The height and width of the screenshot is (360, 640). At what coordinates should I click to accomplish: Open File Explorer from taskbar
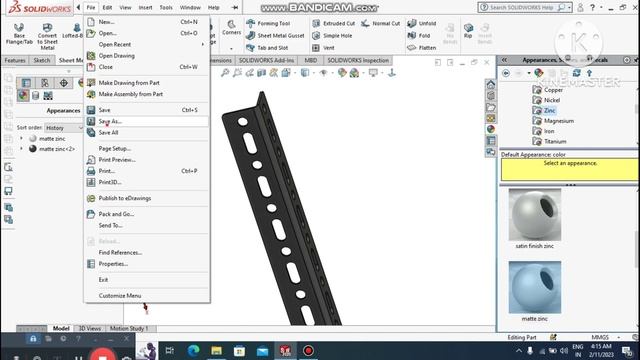pyautogui.click(x=216, y=351)
